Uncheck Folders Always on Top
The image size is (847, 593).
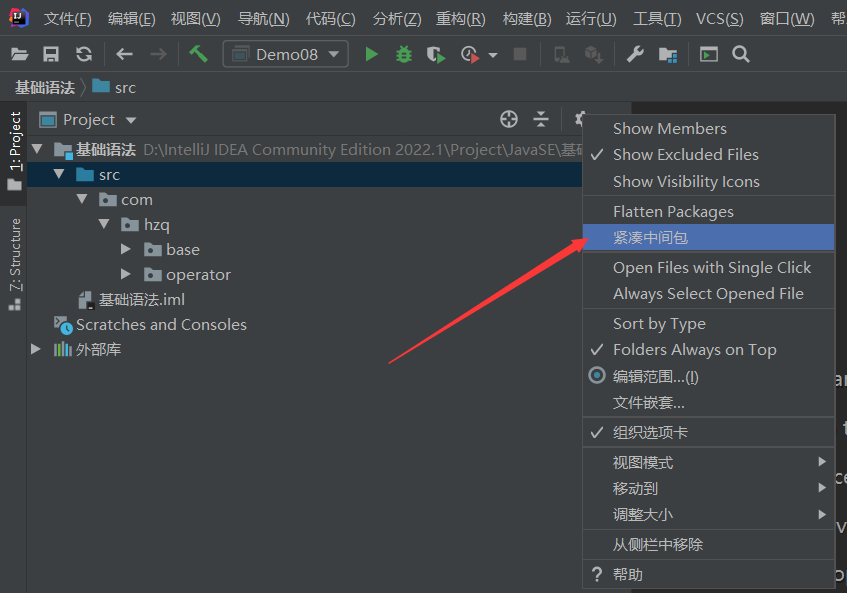[708, 350]
